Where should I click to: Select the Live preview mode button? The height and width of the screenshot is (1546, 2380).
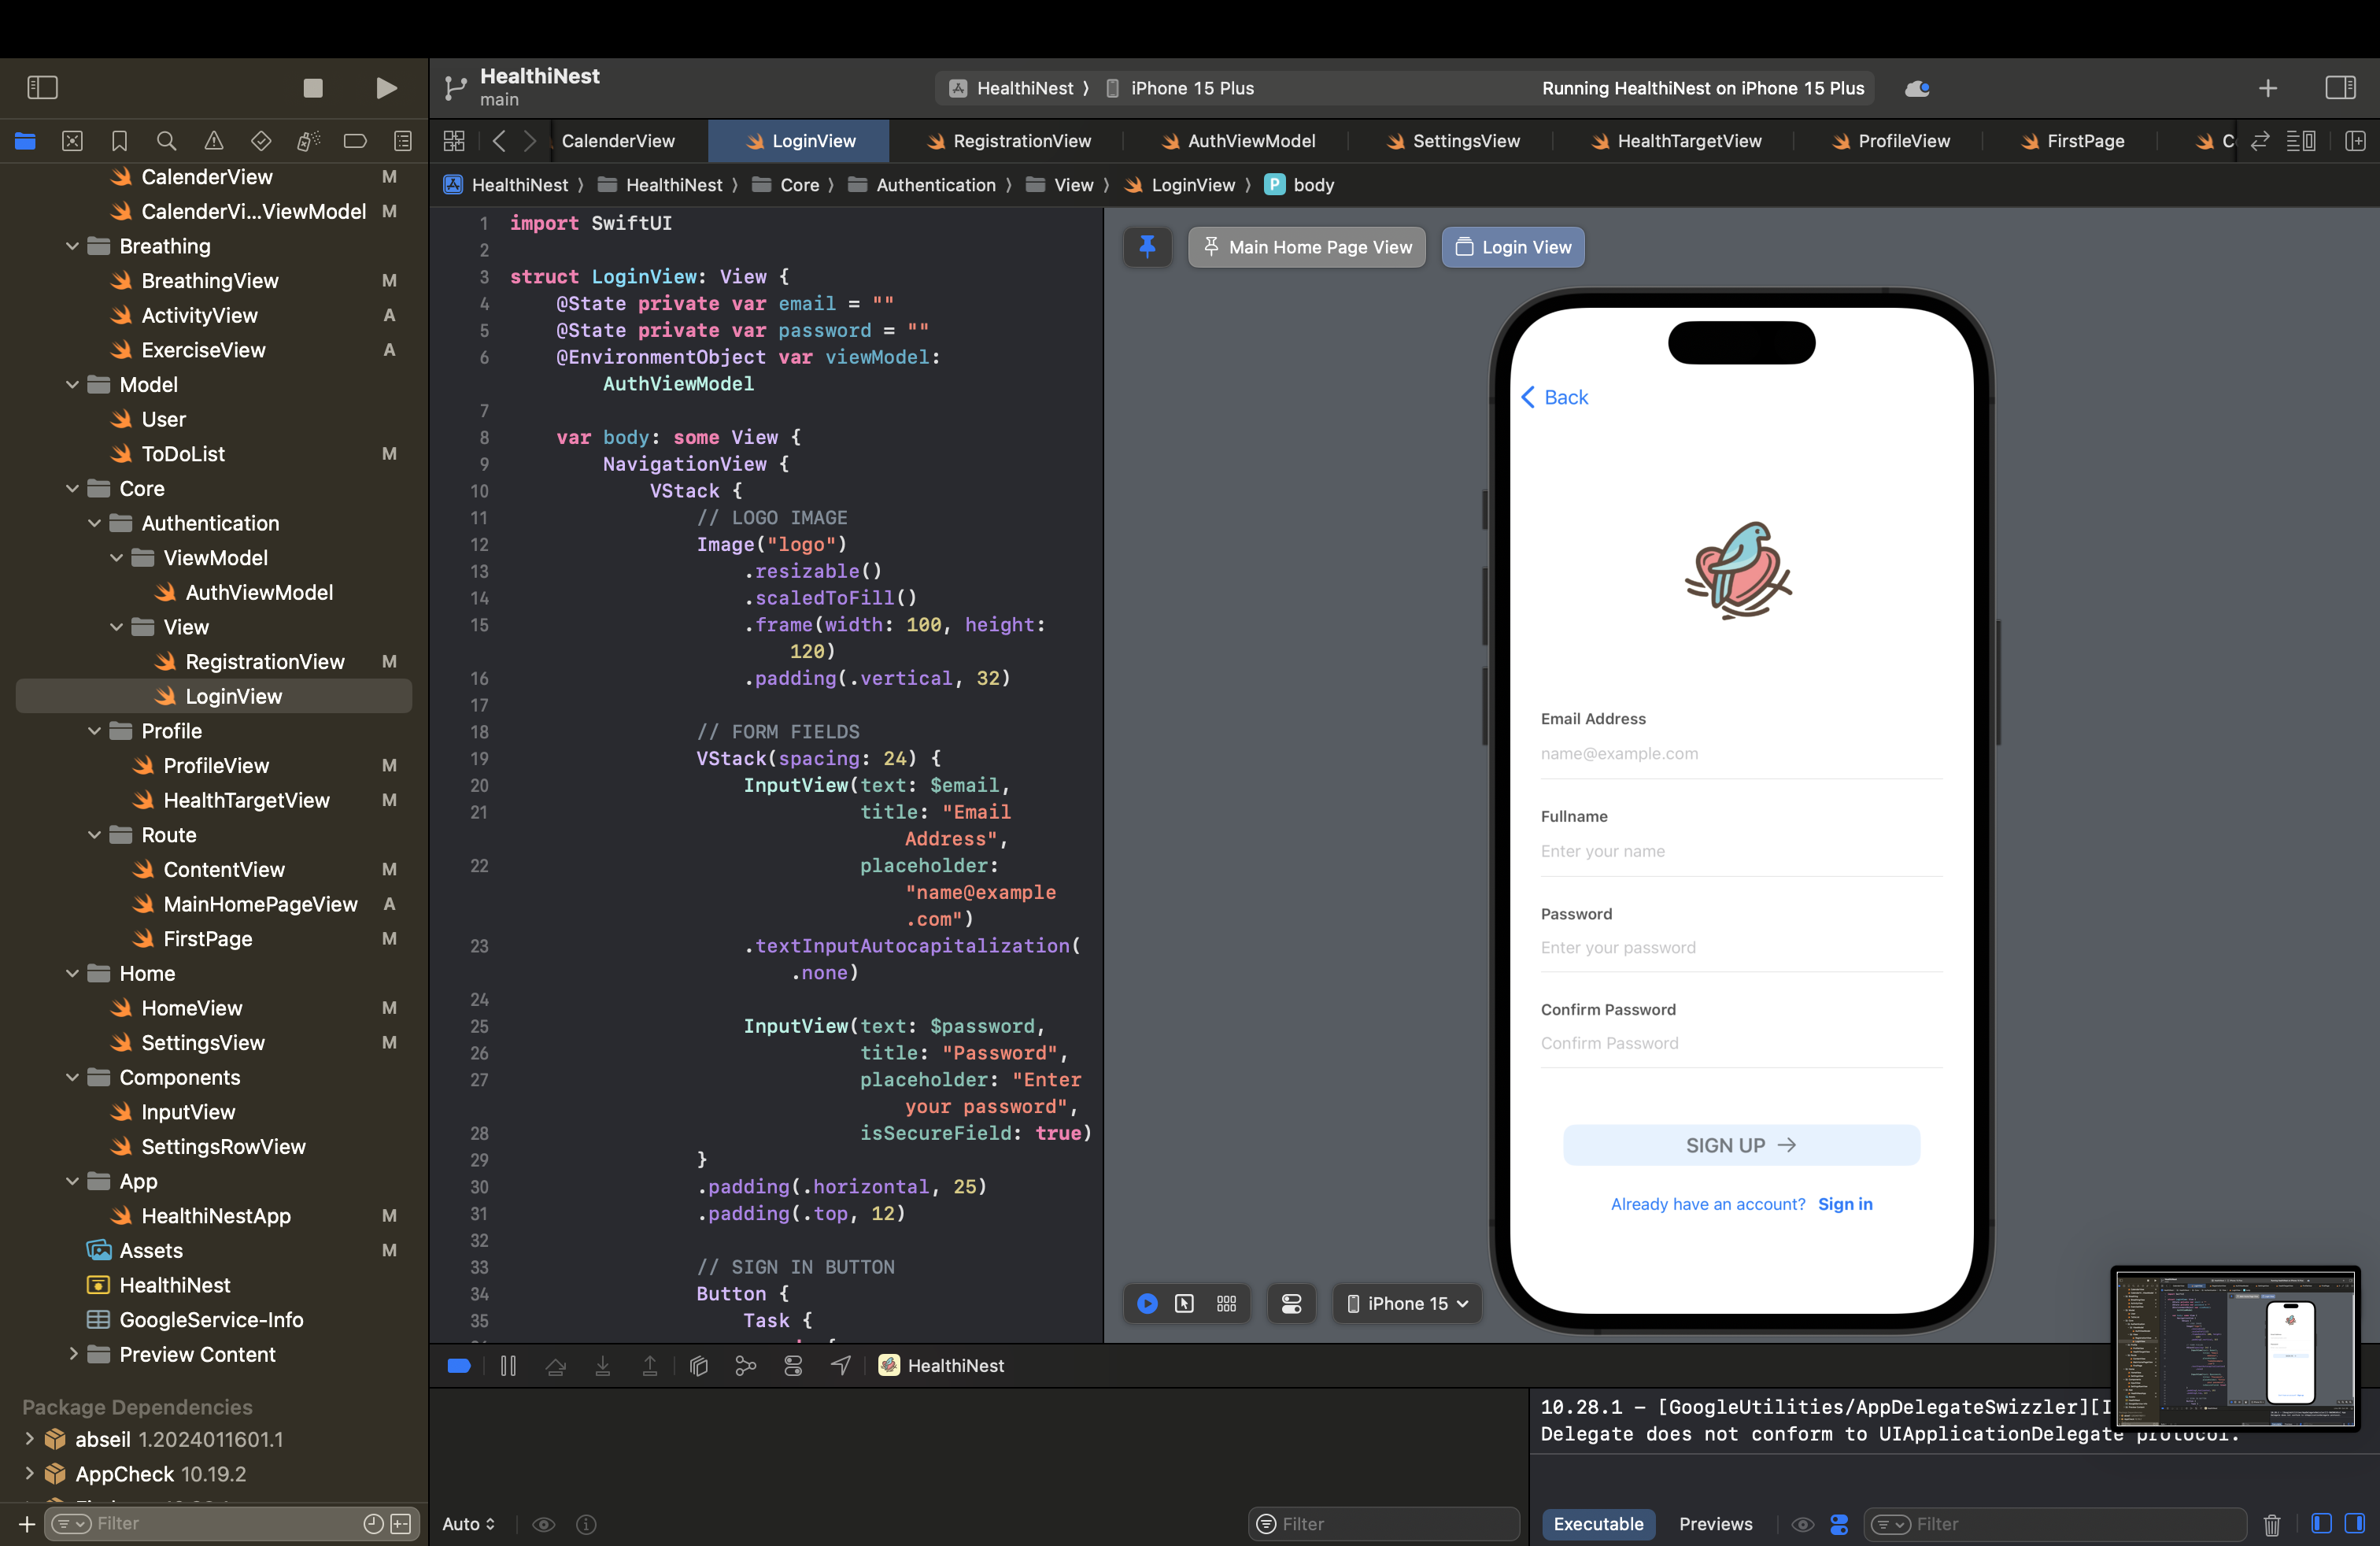pyautogui.click(x=1147, y=1303)
